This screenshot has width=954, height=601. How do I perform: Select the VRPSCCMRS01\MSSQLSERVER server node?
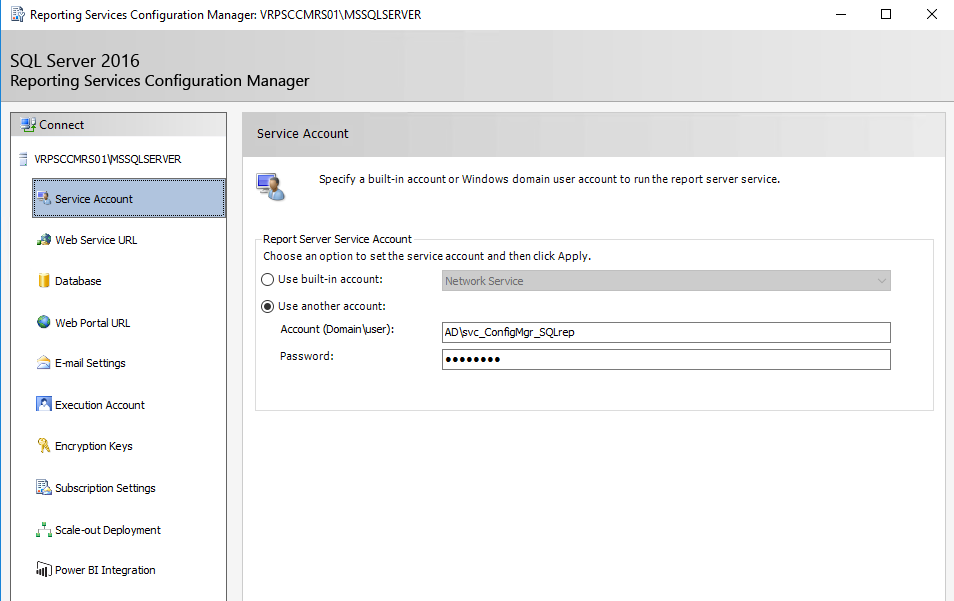[x=108, y=159]
